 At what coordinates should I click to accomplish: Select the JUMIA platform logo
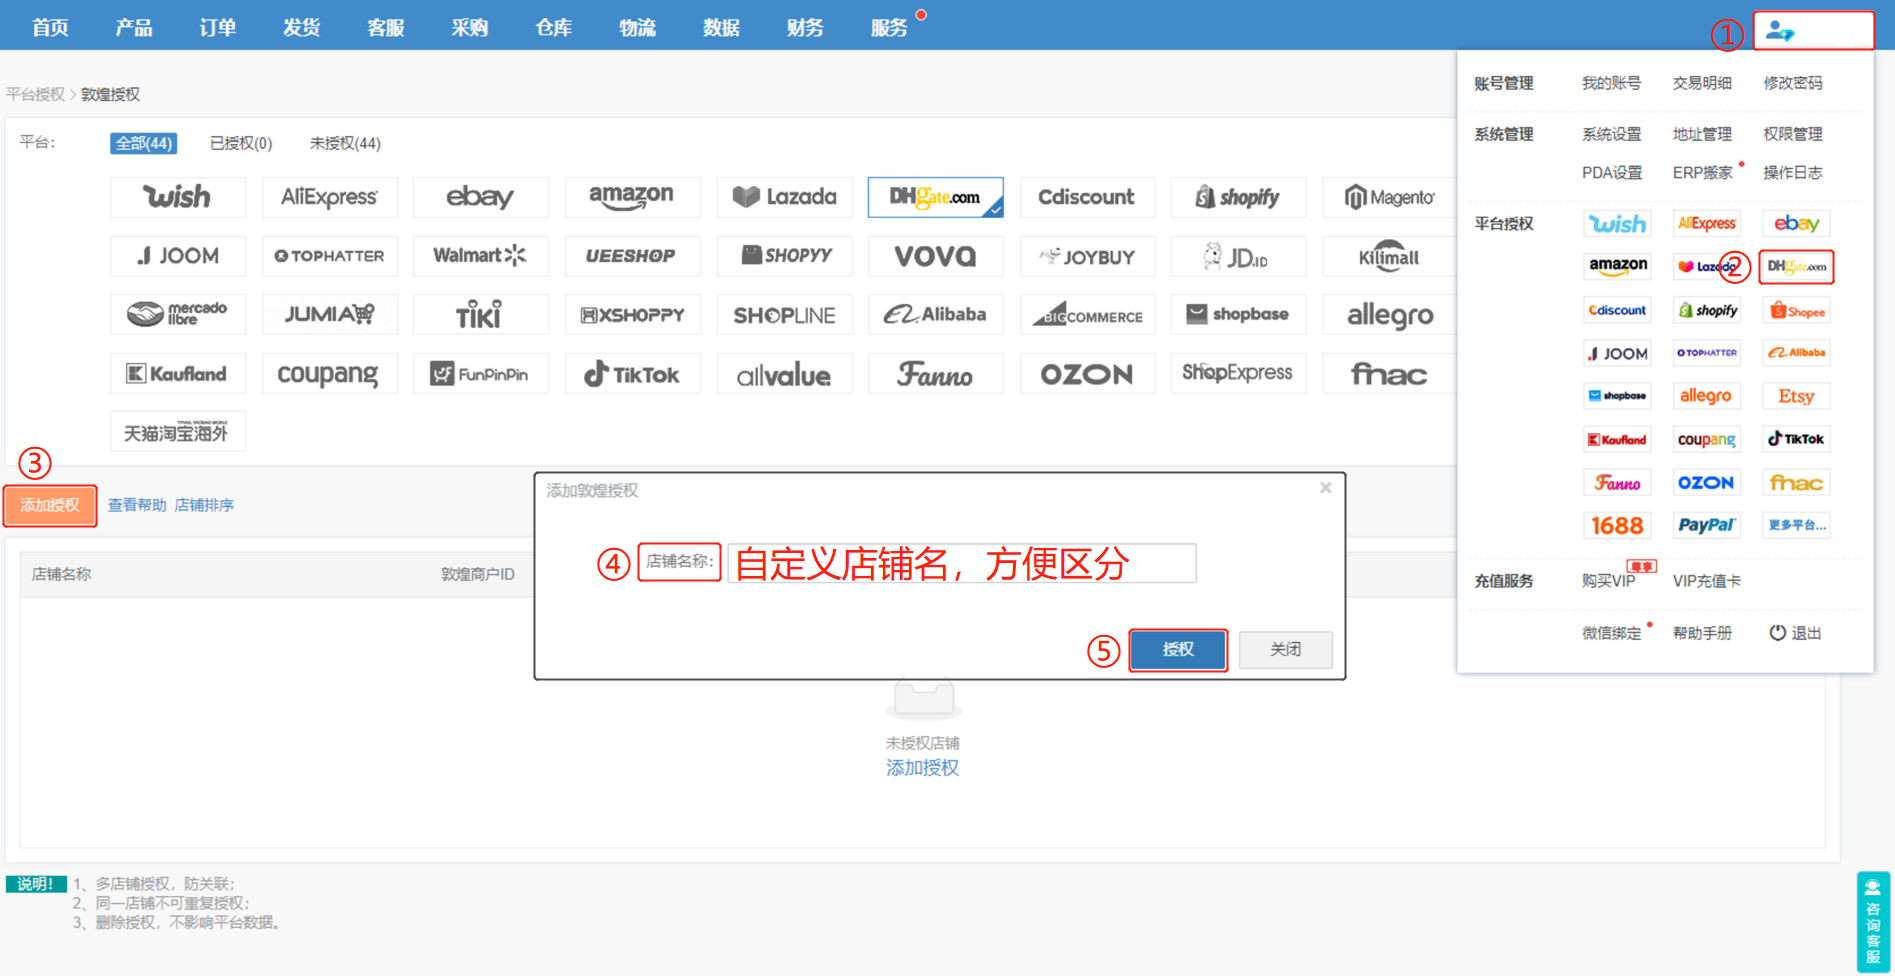click(x=330, y=314)
